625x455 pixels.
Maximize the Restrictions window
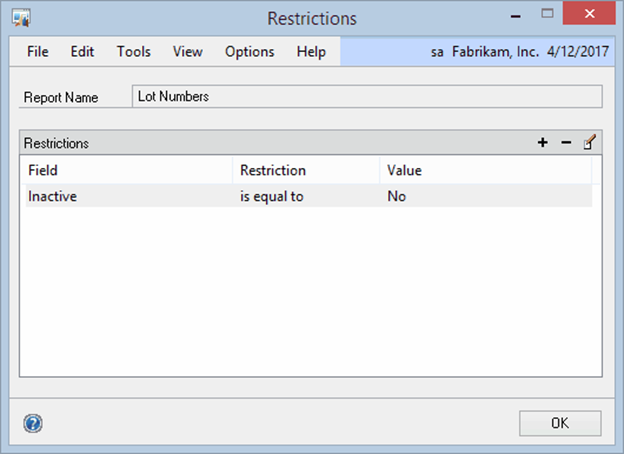pyautogui.click(x=547, y=14)
